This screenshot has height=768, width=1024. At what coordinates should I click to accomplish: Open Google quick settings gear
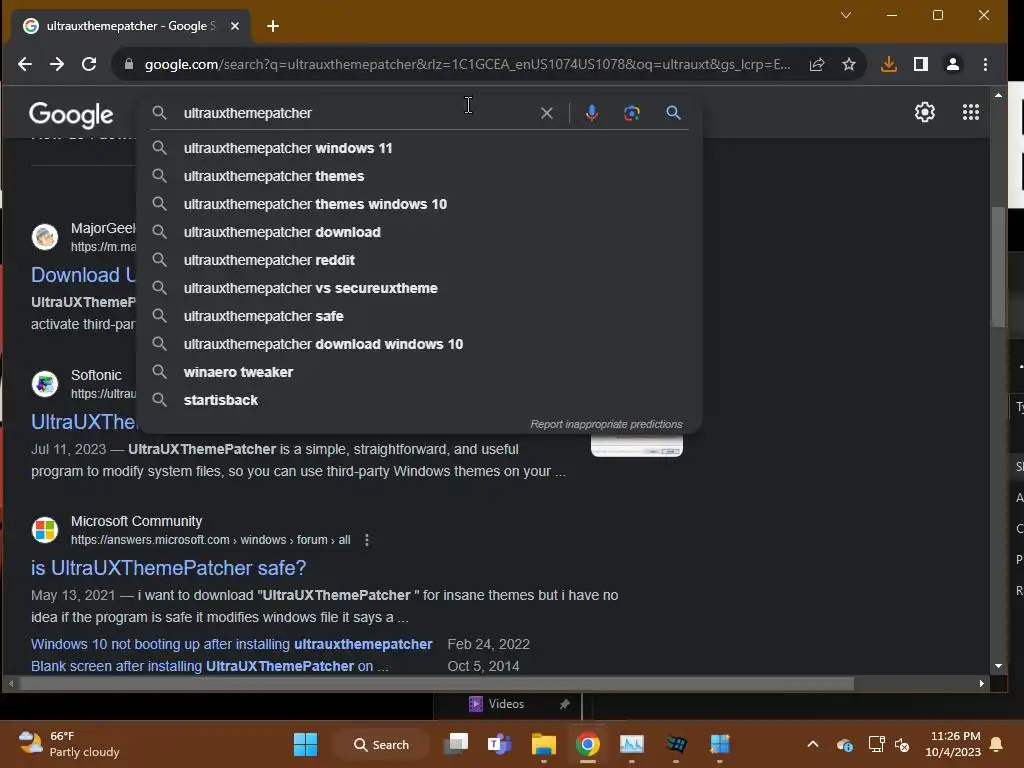point(925,112)
